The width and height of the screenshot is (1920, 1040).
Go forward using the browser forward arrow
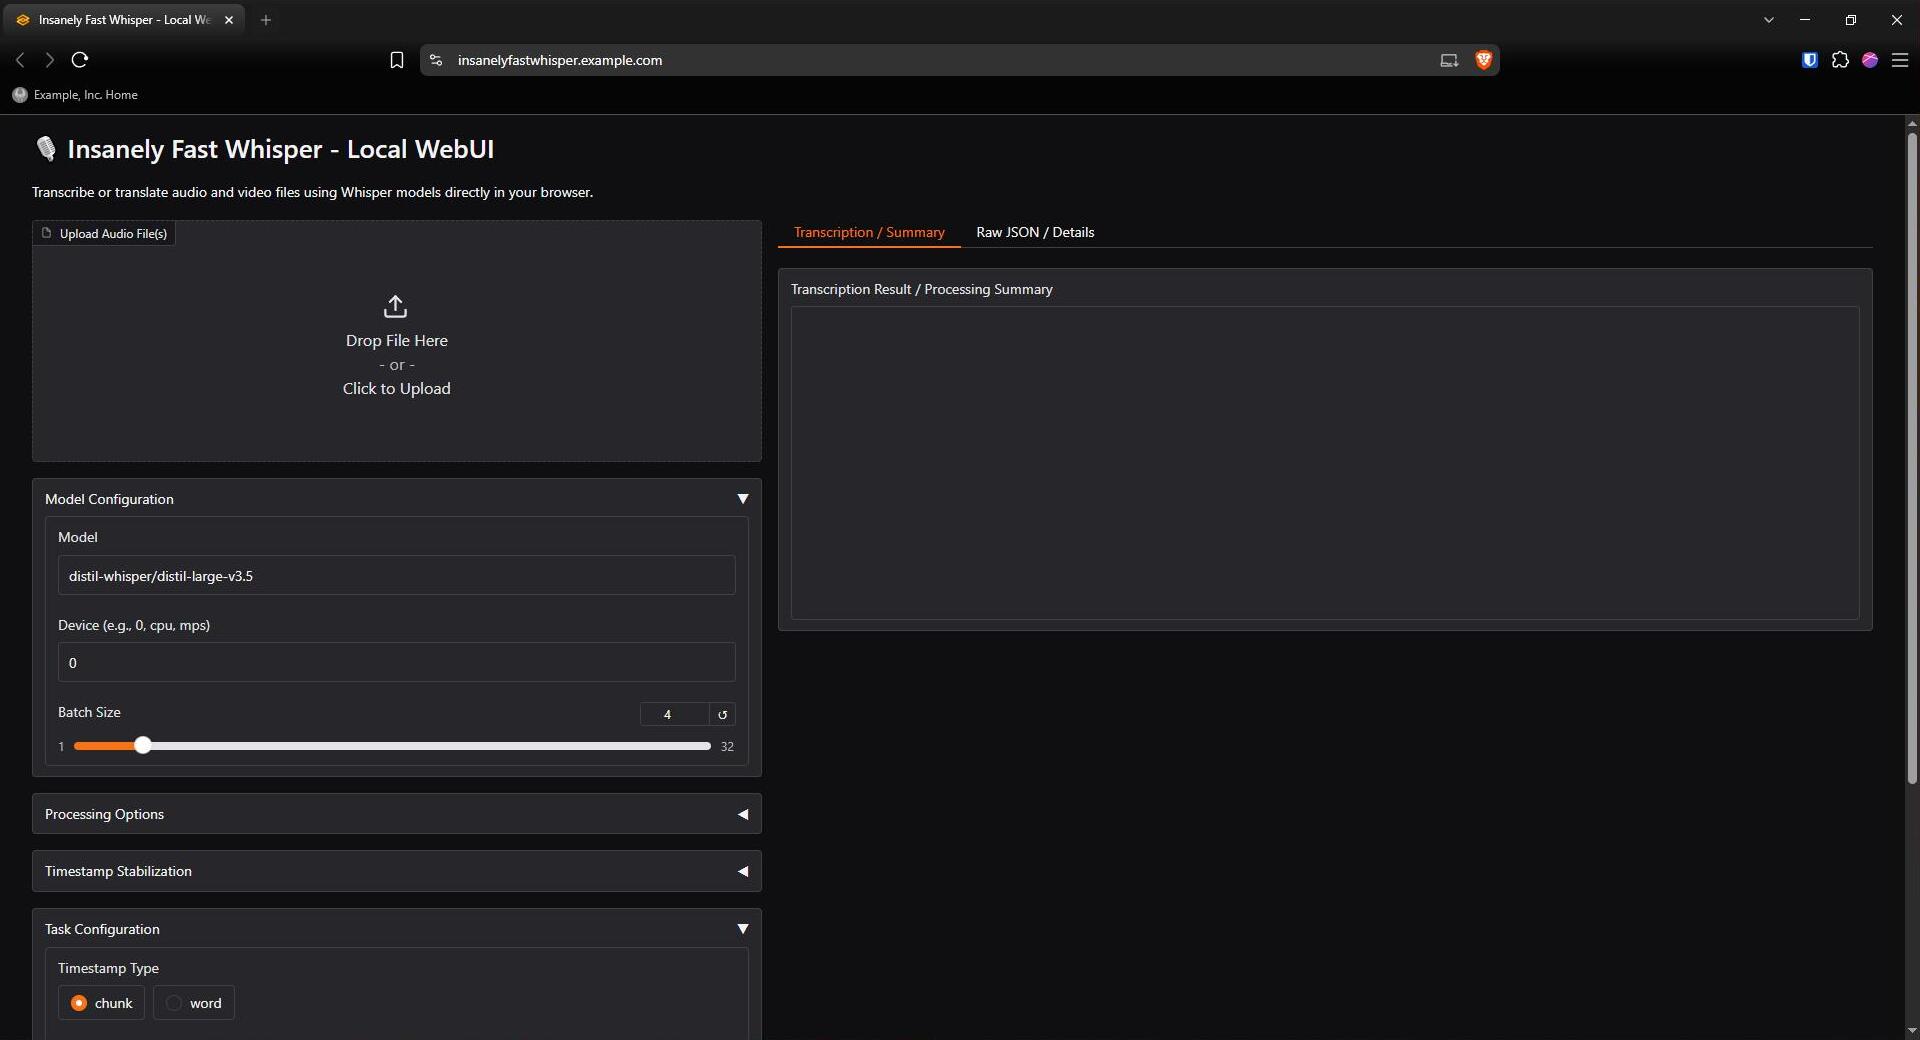point(49,60)
